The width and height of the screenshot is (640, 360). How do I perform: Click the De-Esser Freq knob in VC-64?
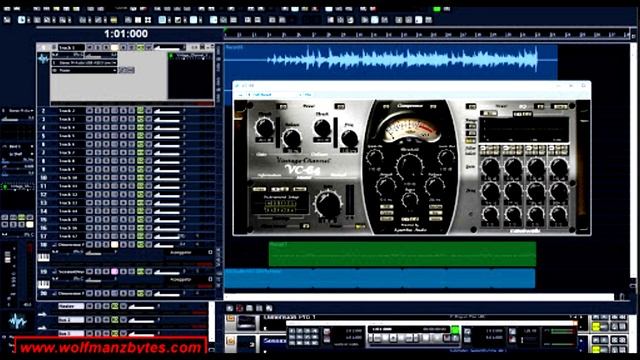349,138
